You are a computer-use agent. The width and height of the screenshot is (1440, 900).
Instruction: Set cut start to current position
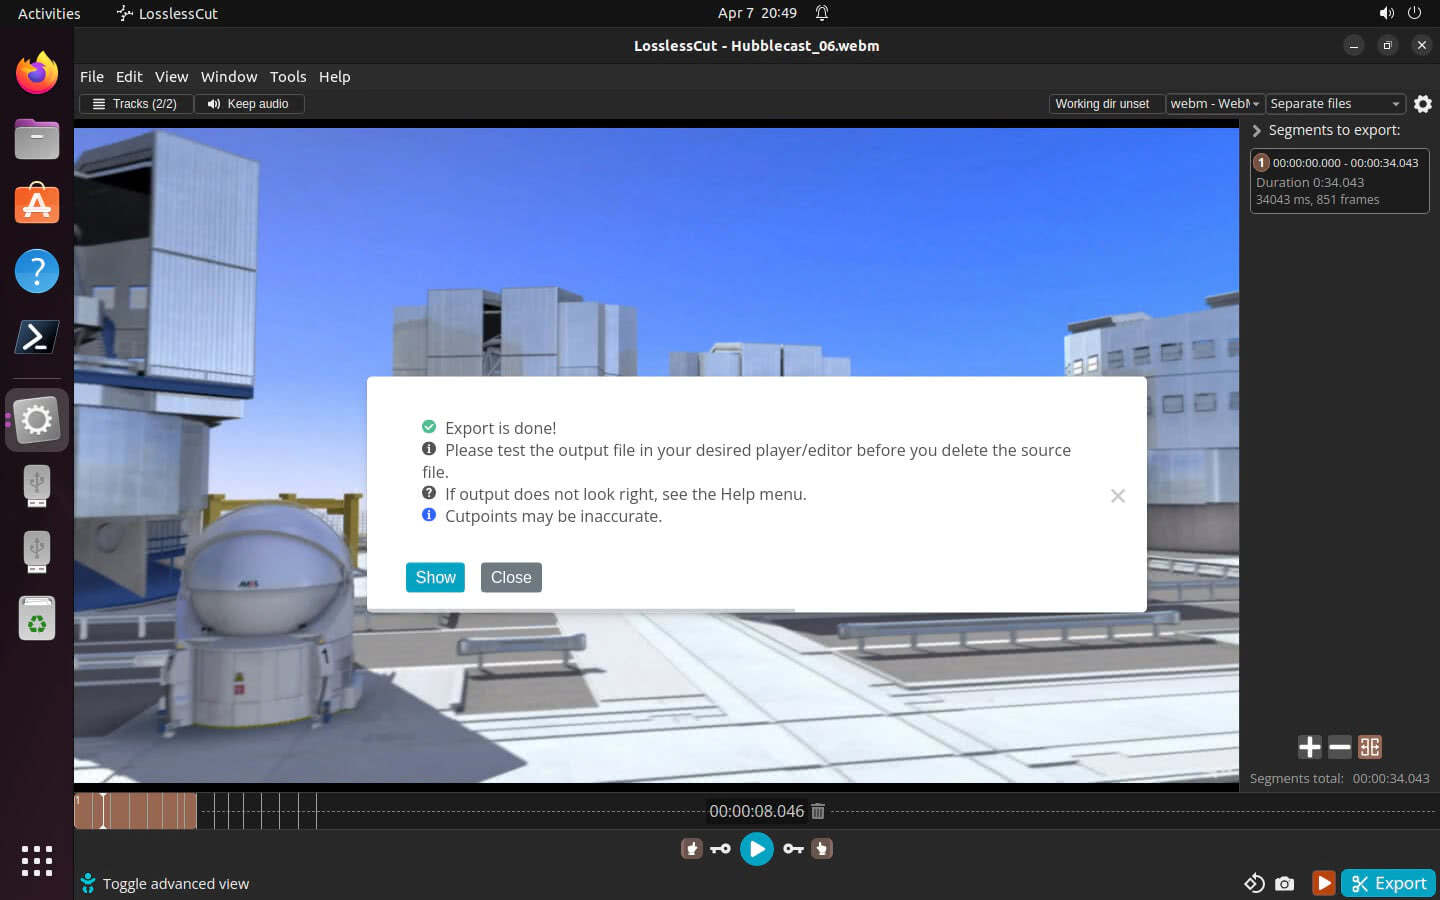point(691,849)
